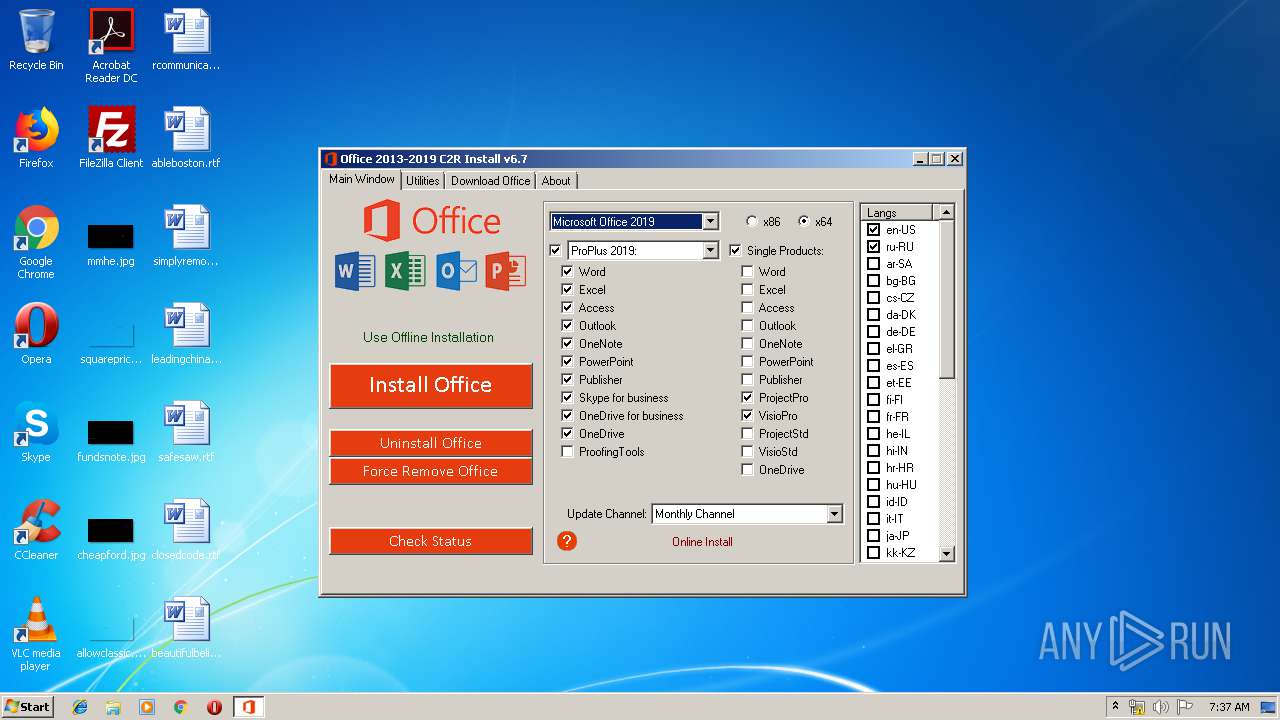The width and height of the screenshot is (1280, 720).
Task: Check the OneDrive single product checkbox
Action: [748, 470]
